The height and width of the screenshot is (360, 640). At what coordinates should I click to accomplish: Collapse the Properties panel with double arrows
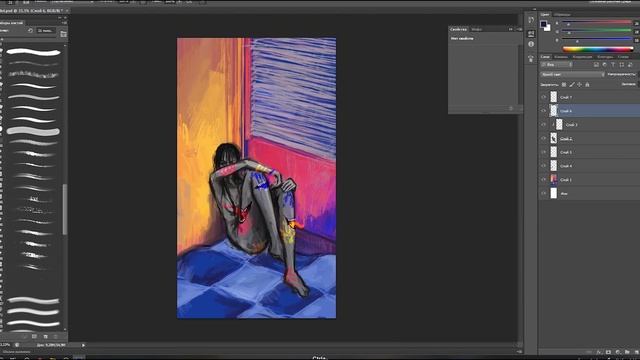511,29
